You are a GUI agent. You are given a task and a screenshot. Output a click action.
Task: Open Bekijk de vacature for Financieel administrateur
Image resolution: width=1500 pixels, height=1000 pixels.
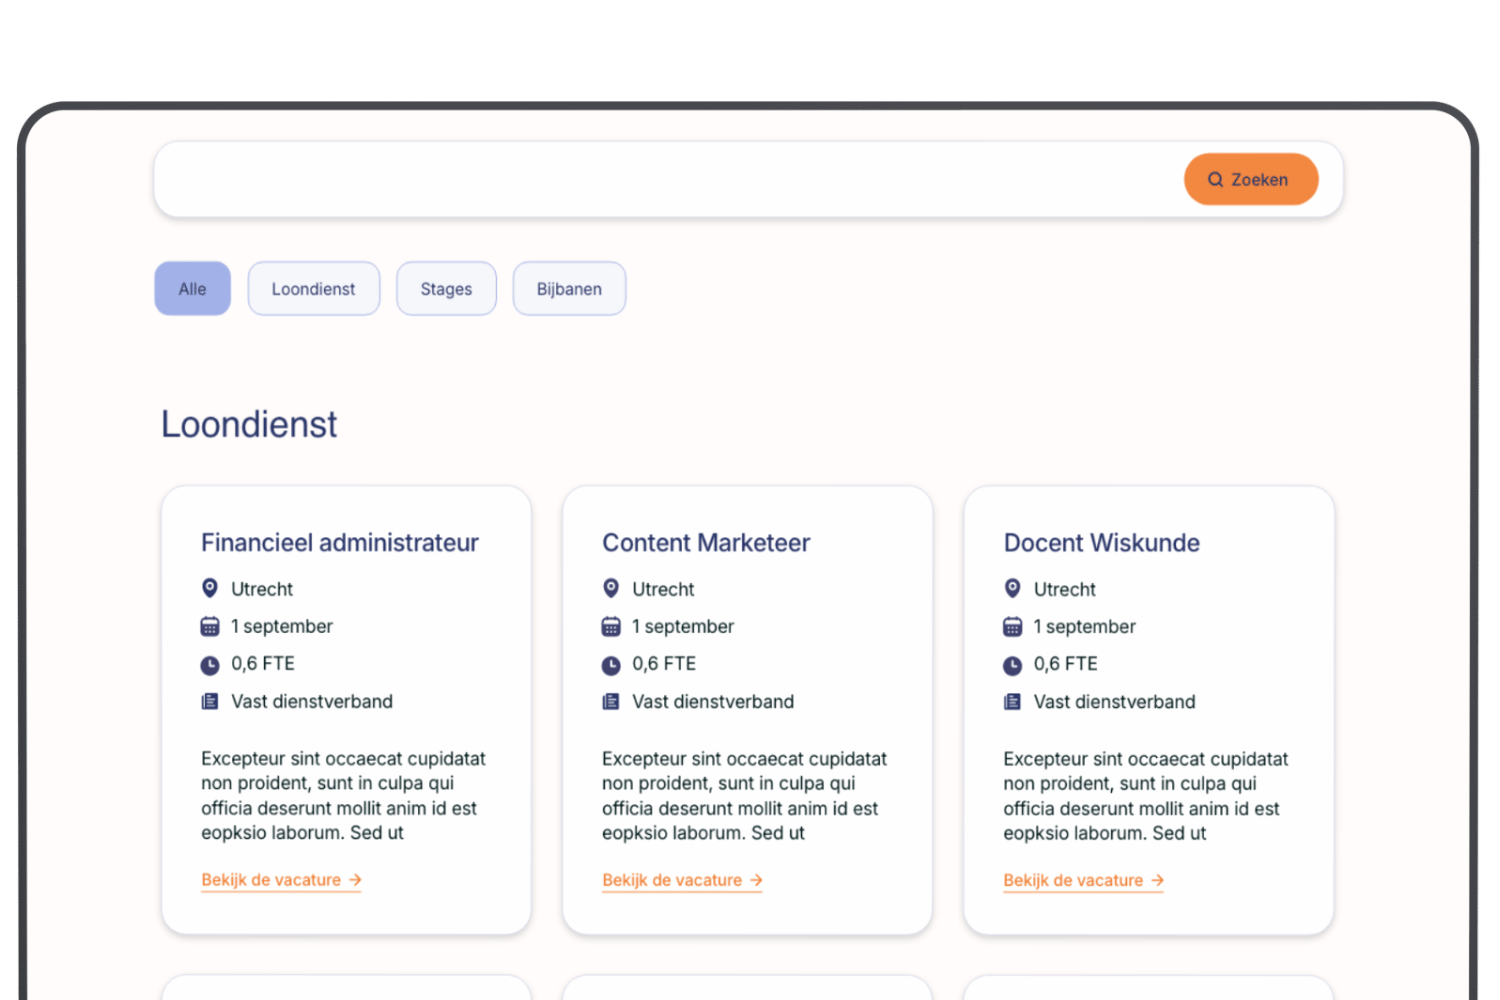[x=281, y=880]
